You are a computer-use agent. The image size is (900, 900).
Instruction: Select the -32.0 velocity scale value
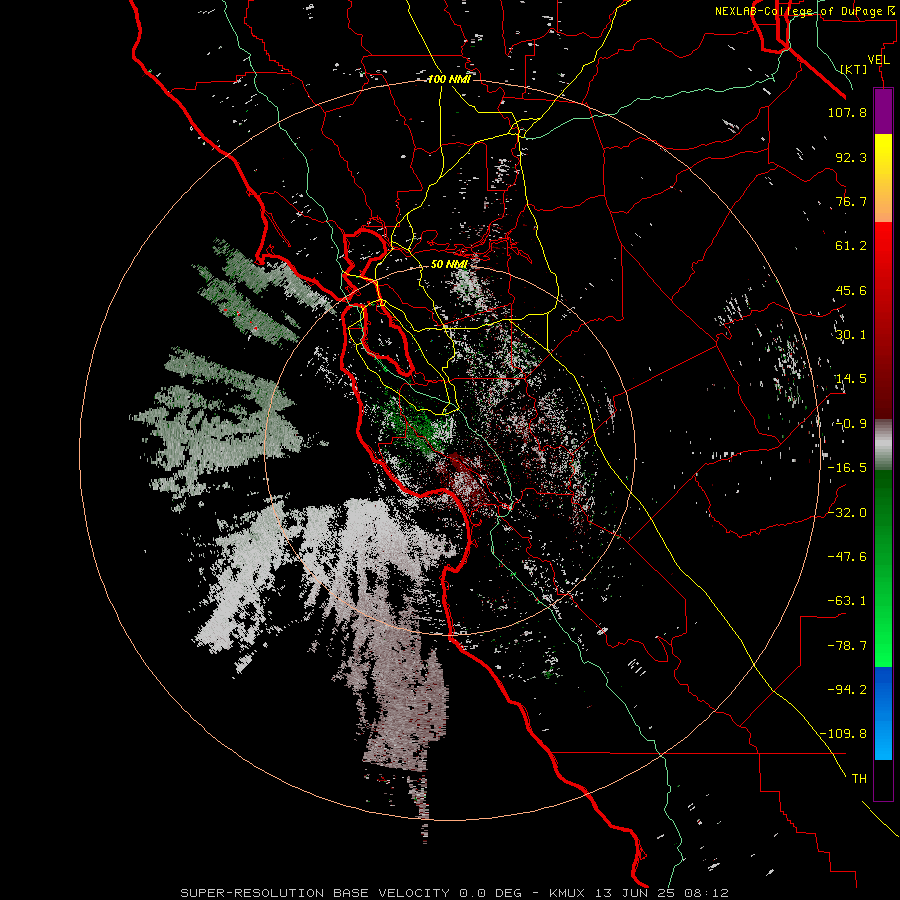point(847,513)
